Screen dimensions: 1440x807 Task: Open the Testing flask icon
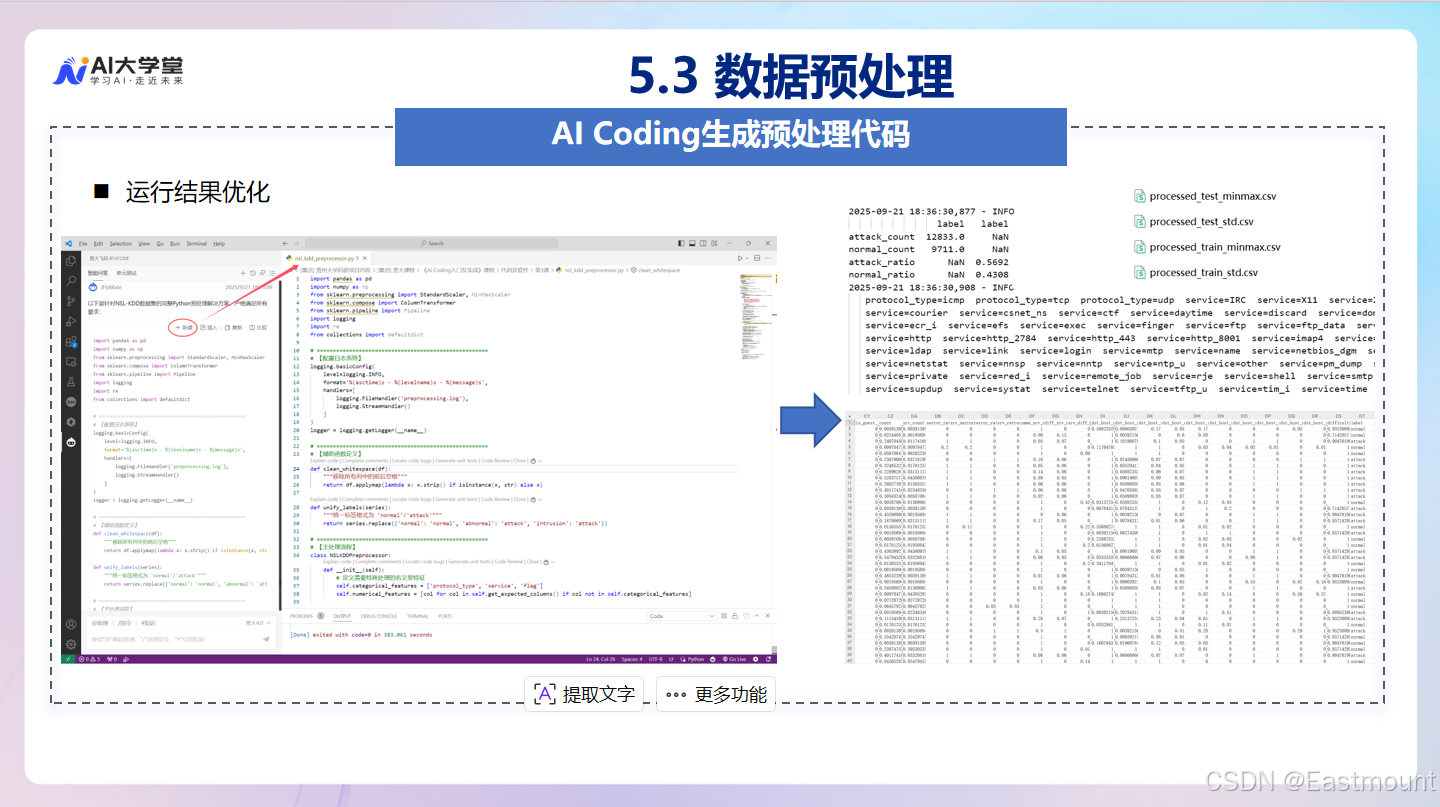coord(71,382)
